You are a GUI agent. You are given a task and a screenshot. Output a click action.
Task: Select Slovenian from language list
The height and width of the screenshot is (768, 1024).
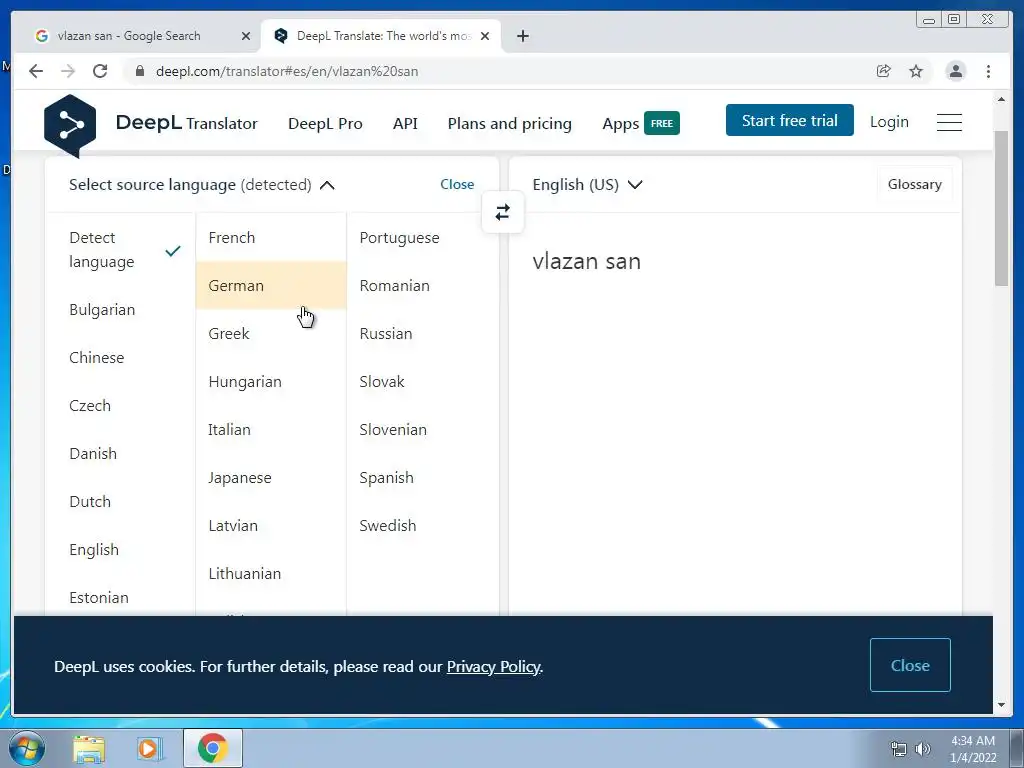point(422,430)
